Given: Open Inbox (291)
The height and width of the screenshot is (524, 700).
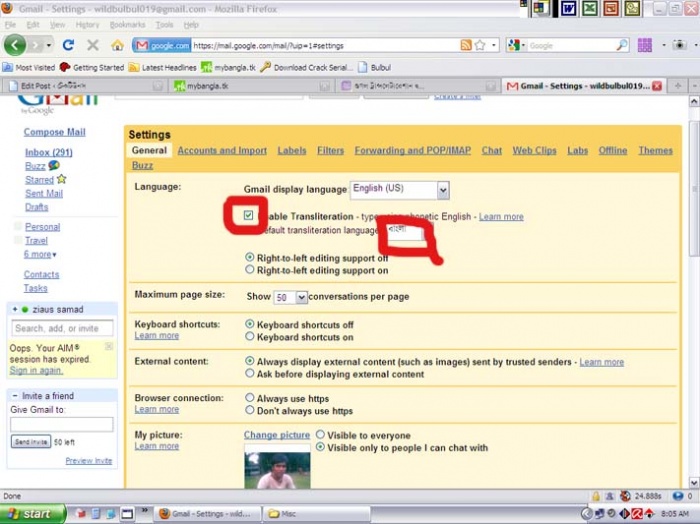Looking at the screenshot, I should pos(49,152).
